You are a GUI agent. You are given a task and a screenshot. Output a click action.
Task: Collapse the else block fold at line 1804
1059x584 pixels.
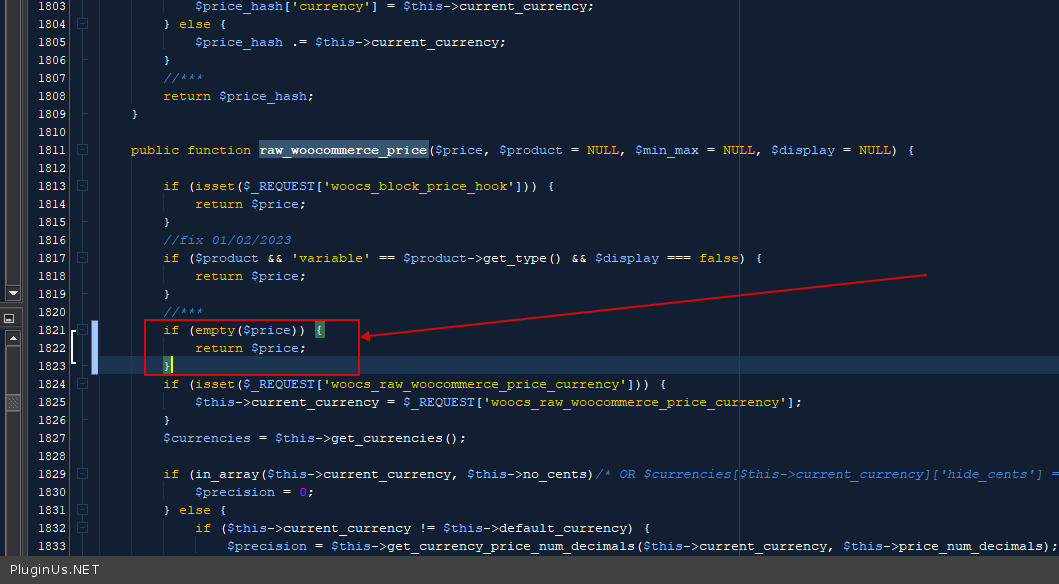[x=83, y=24]
